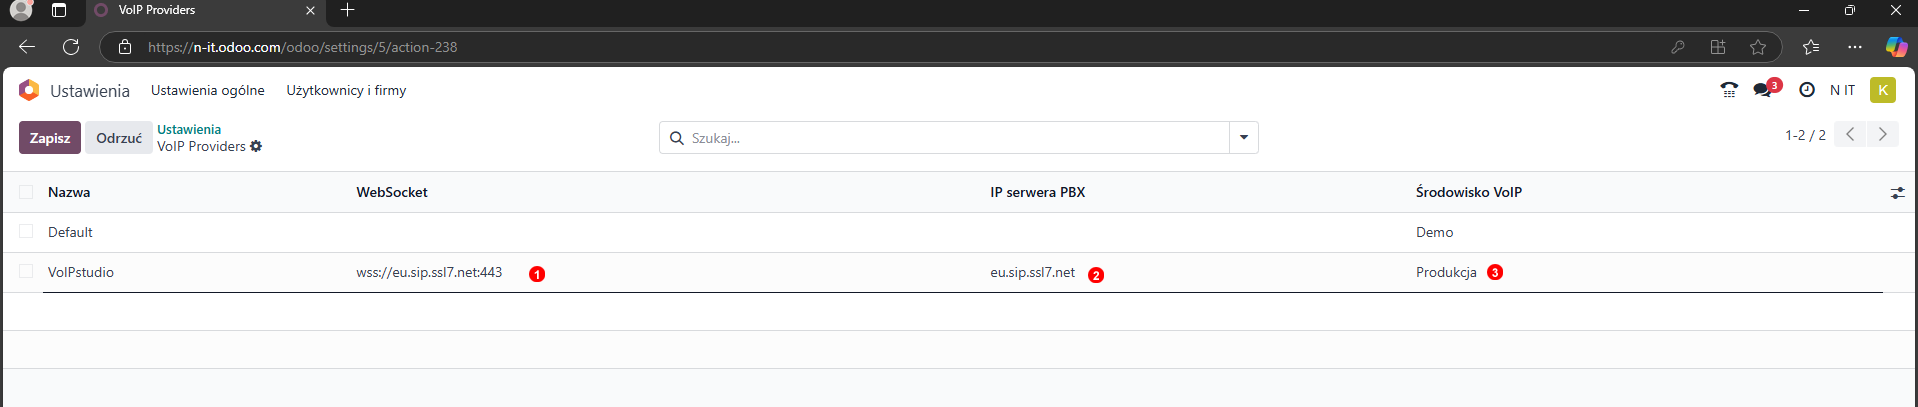Sort by the WebSocket column header

click(392, 192)
